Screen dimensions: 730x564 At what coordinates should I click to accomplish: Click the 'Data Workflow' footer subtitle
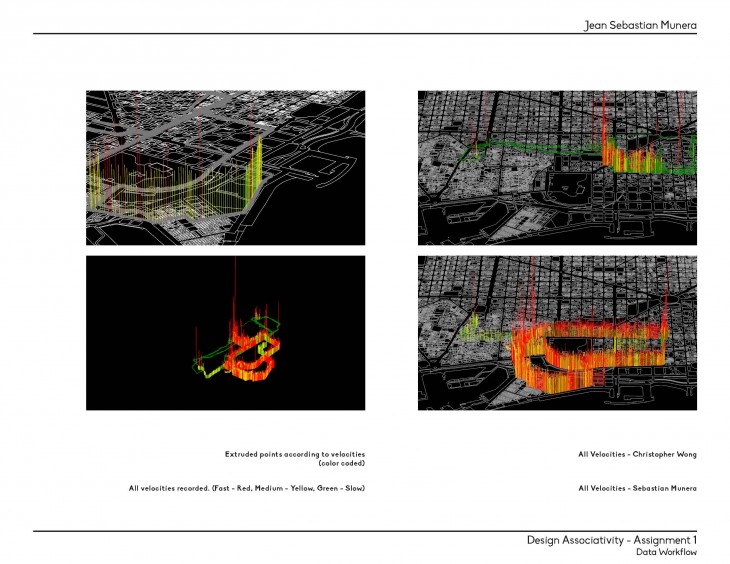pos(666,552)
